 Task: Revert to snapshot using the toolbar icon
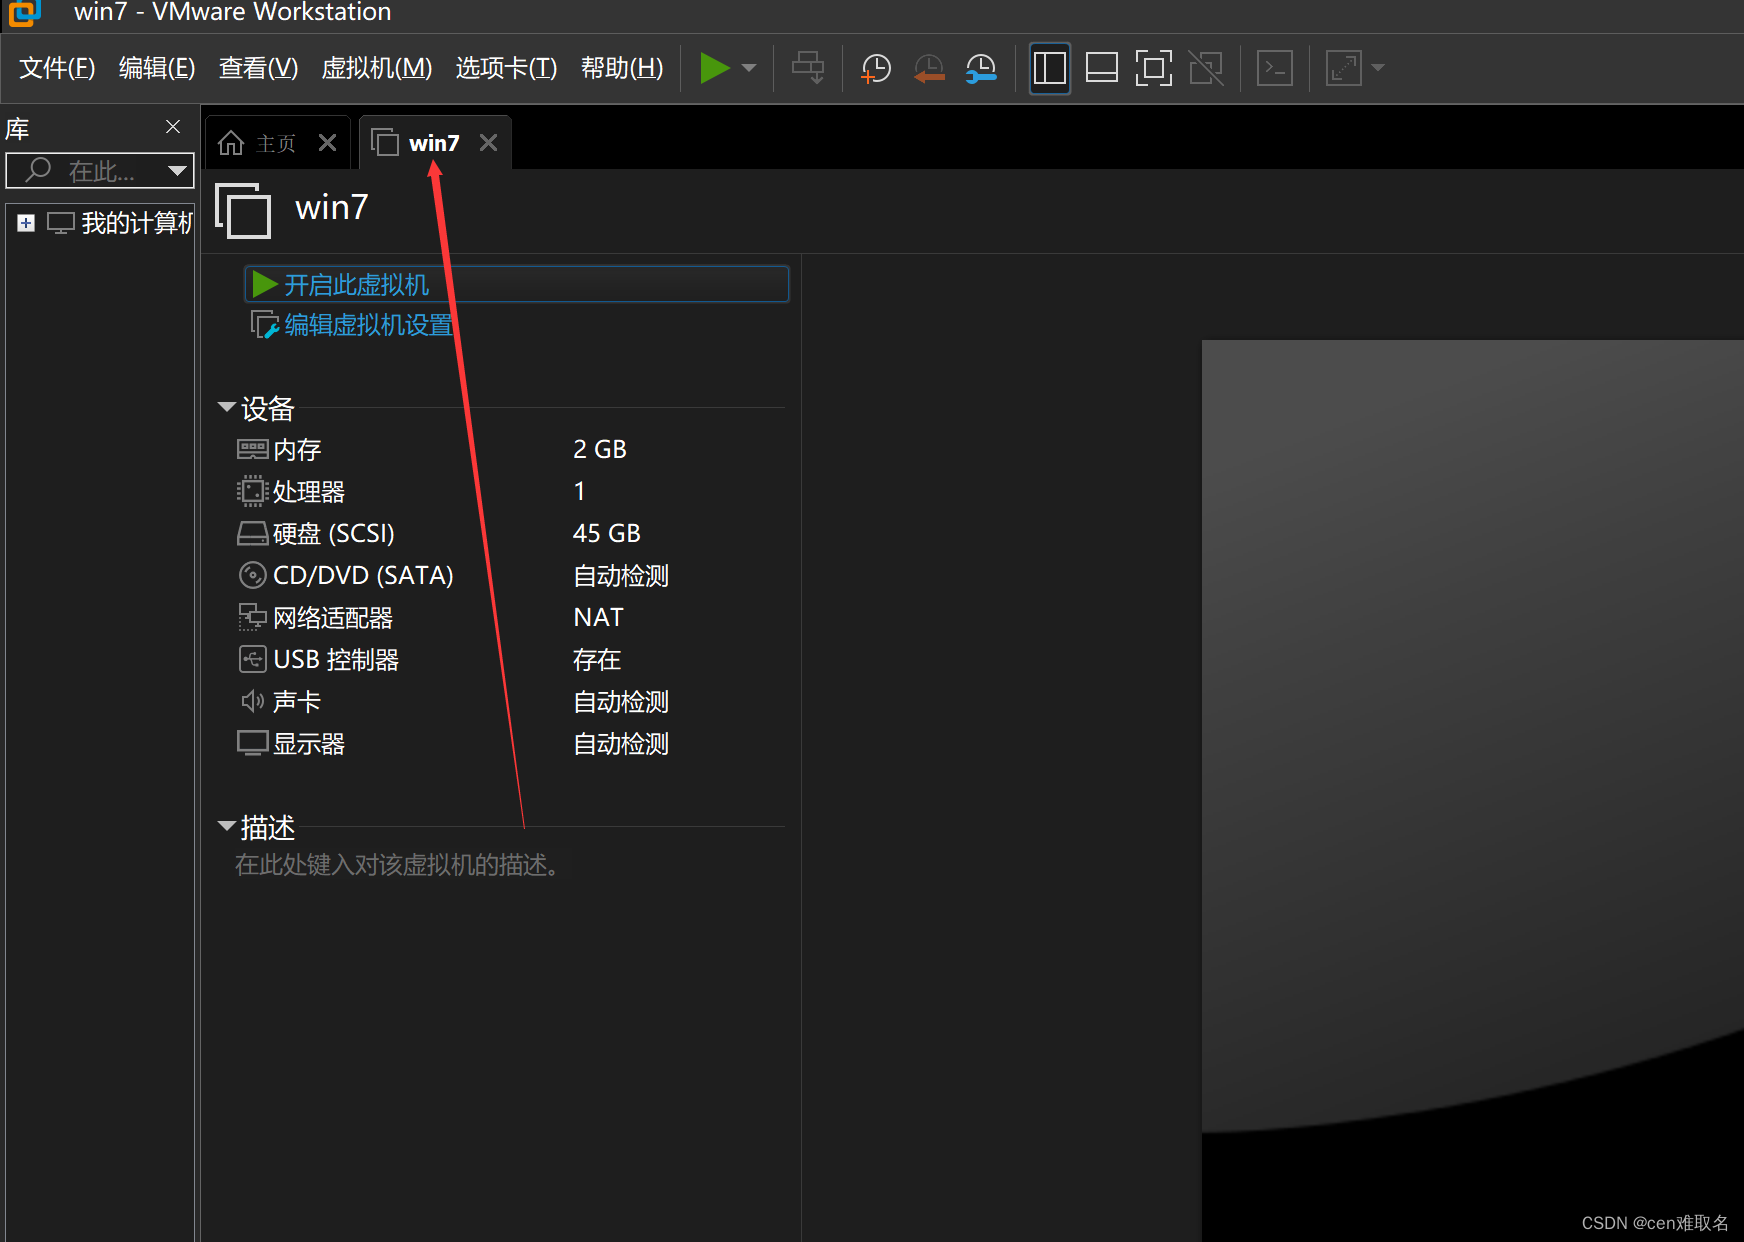pyautogui.click(x=929, y=68)
